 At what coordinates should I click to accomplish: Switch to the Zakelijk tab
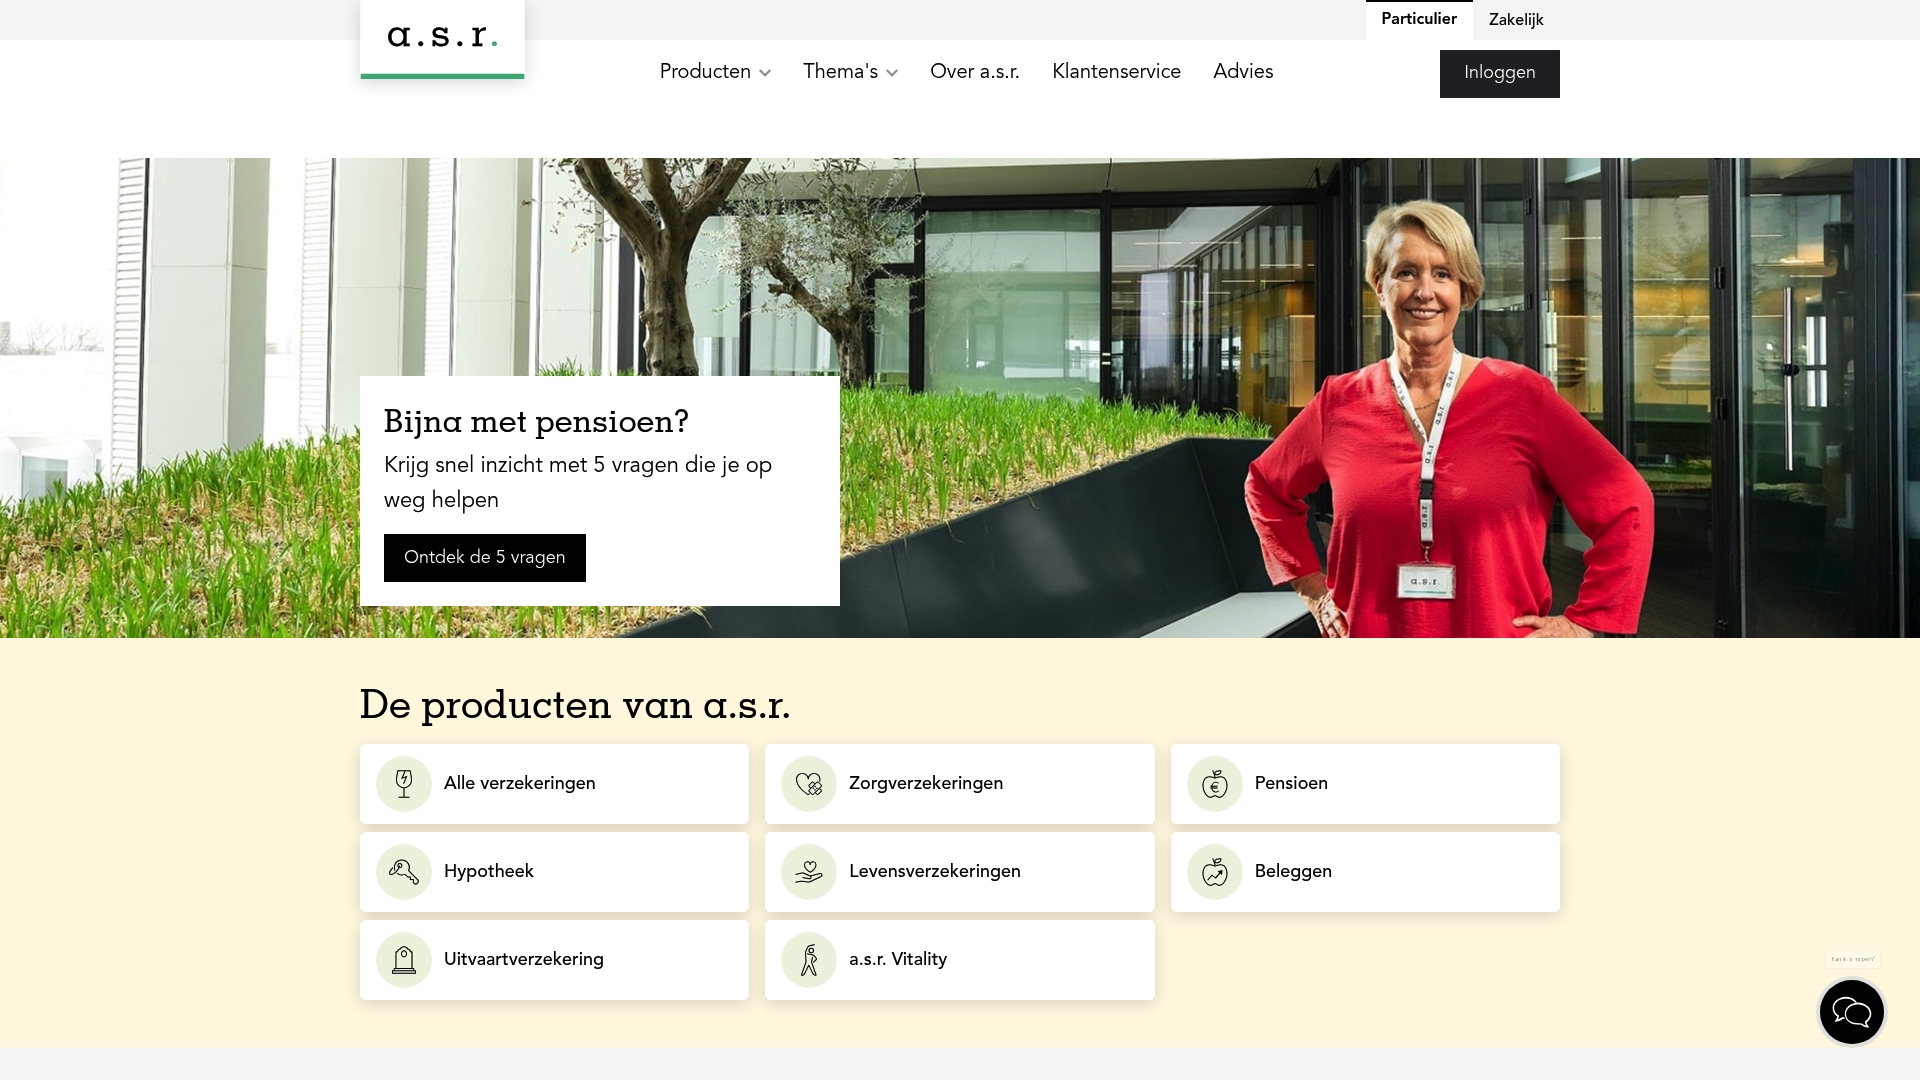pyautogui.click(x=1516, y=20)
